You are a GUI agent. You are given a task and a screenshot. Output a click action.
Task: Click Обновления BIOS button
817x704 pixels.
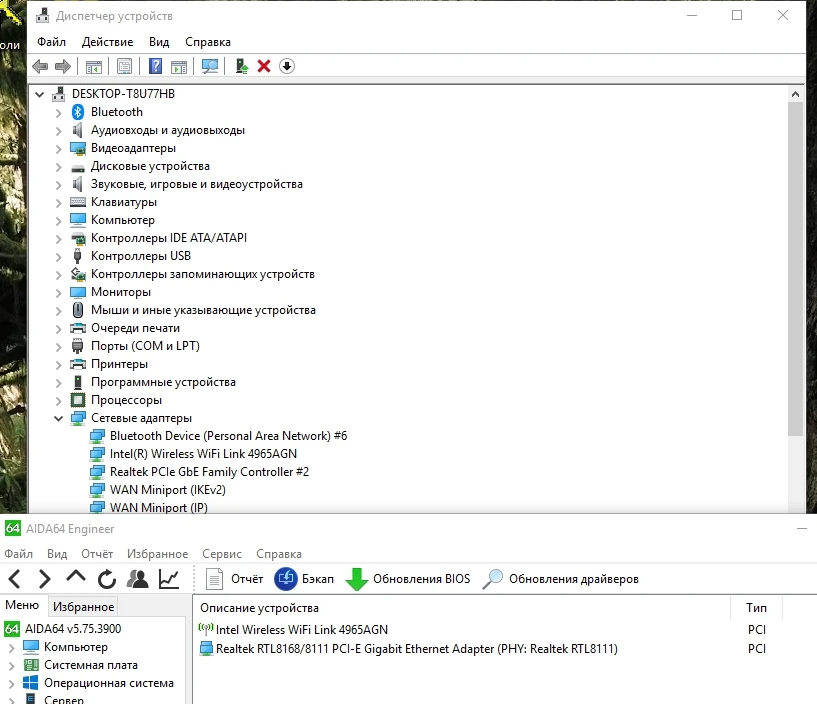click(408, 579)
